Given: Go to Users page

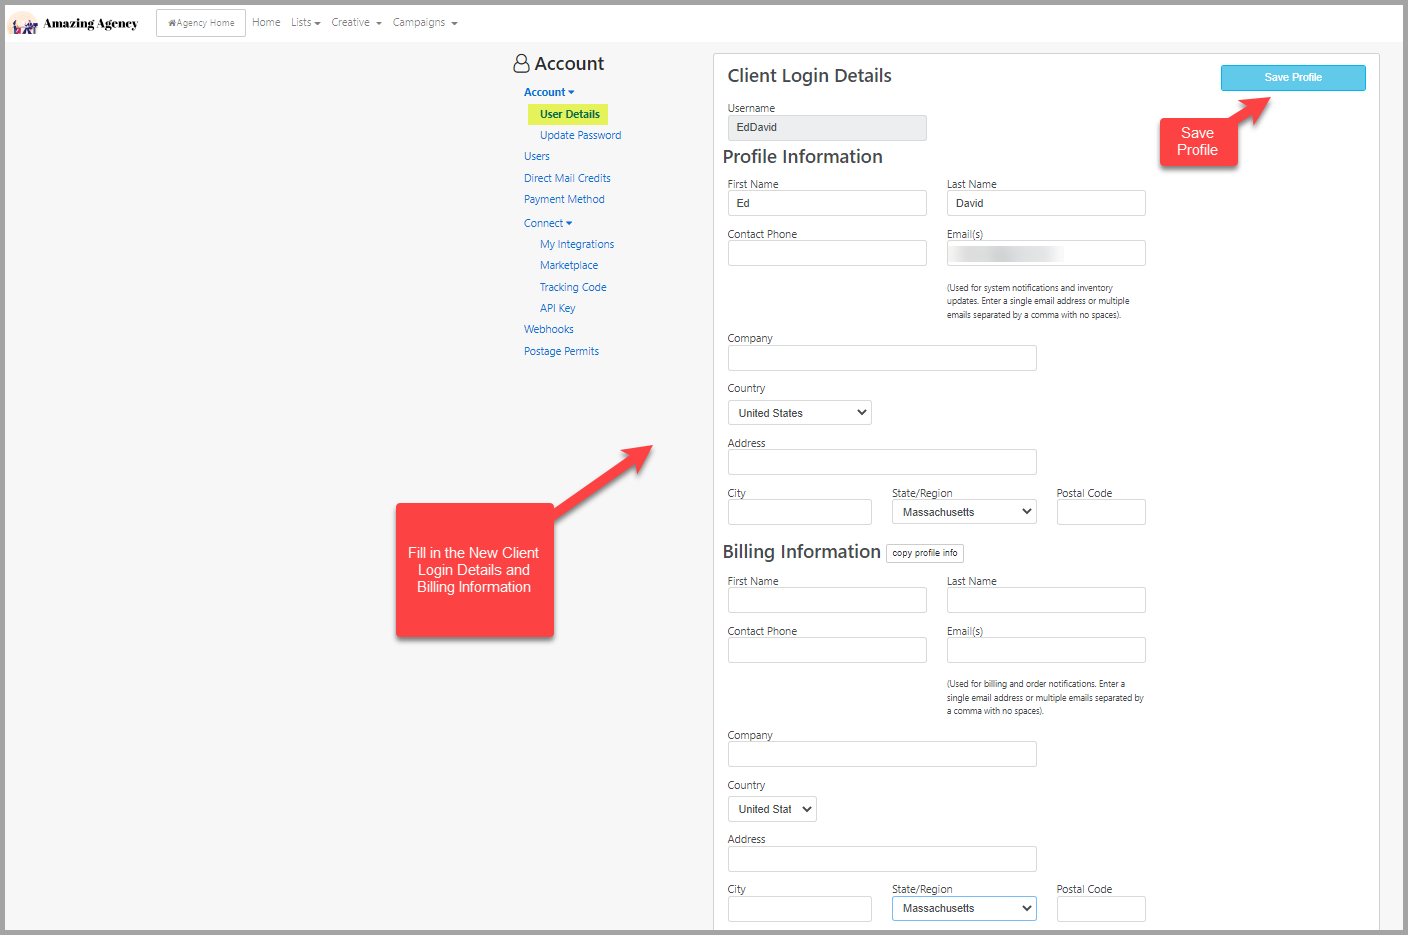Looking at the screenshot, I should tap(537, 156).
